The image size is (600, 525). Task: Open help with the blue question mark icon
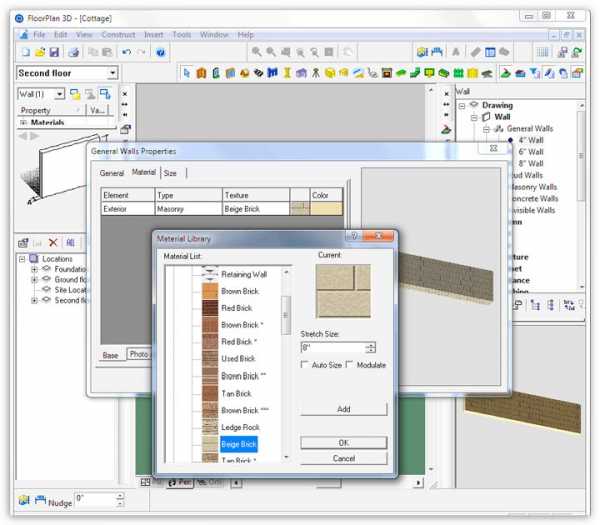point(160,52)
